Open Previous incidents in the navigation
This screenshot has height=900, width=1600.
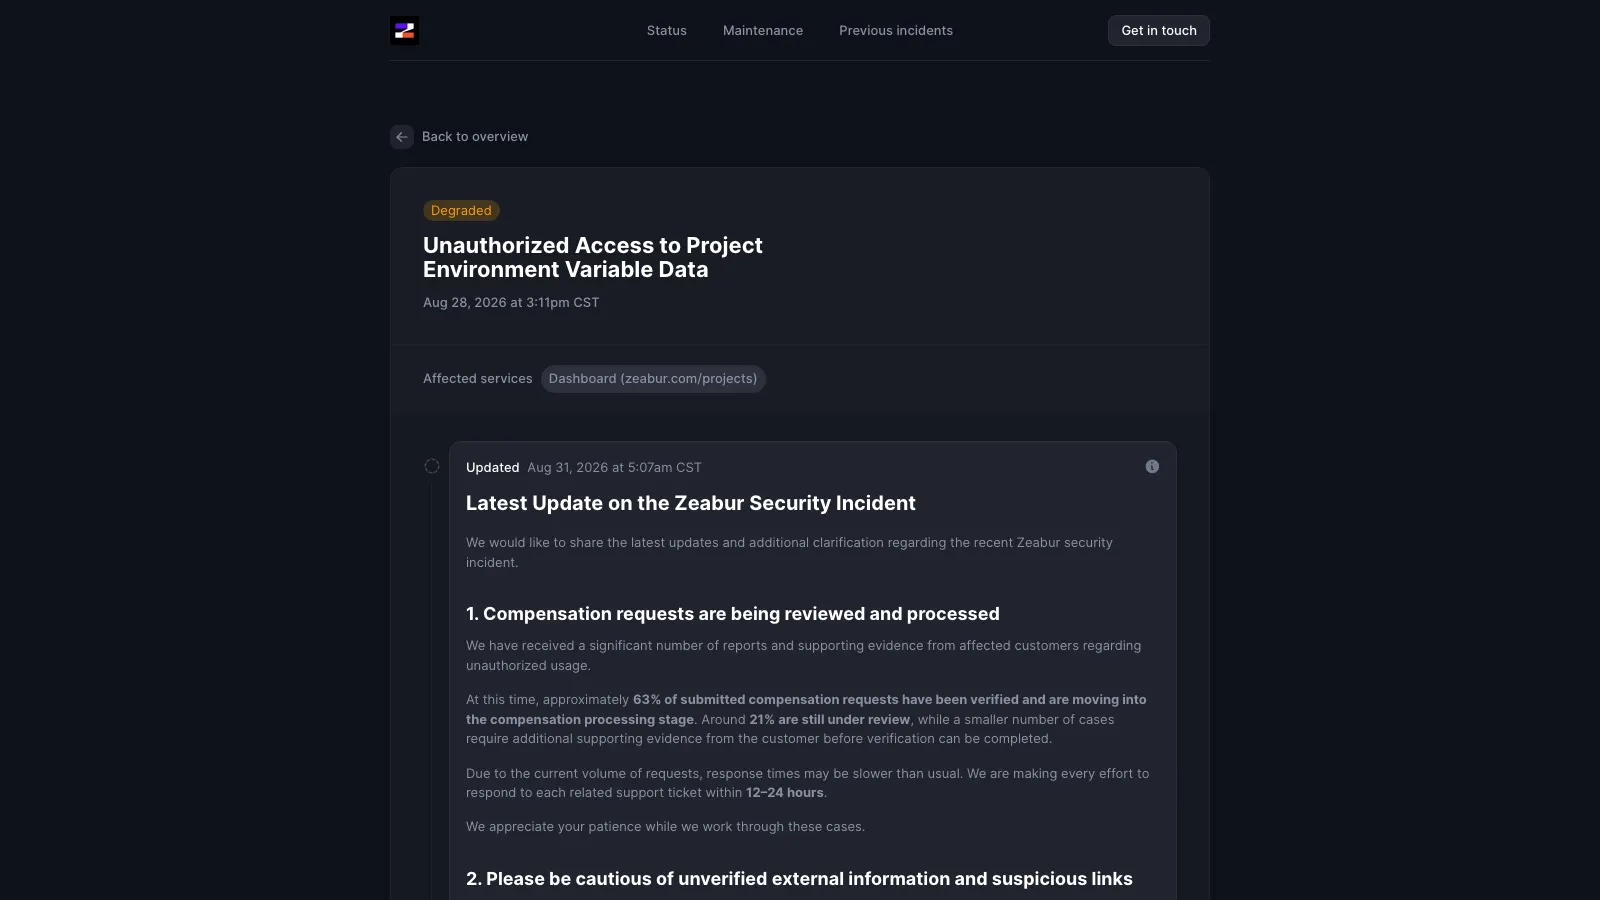(x=896, y=31)
